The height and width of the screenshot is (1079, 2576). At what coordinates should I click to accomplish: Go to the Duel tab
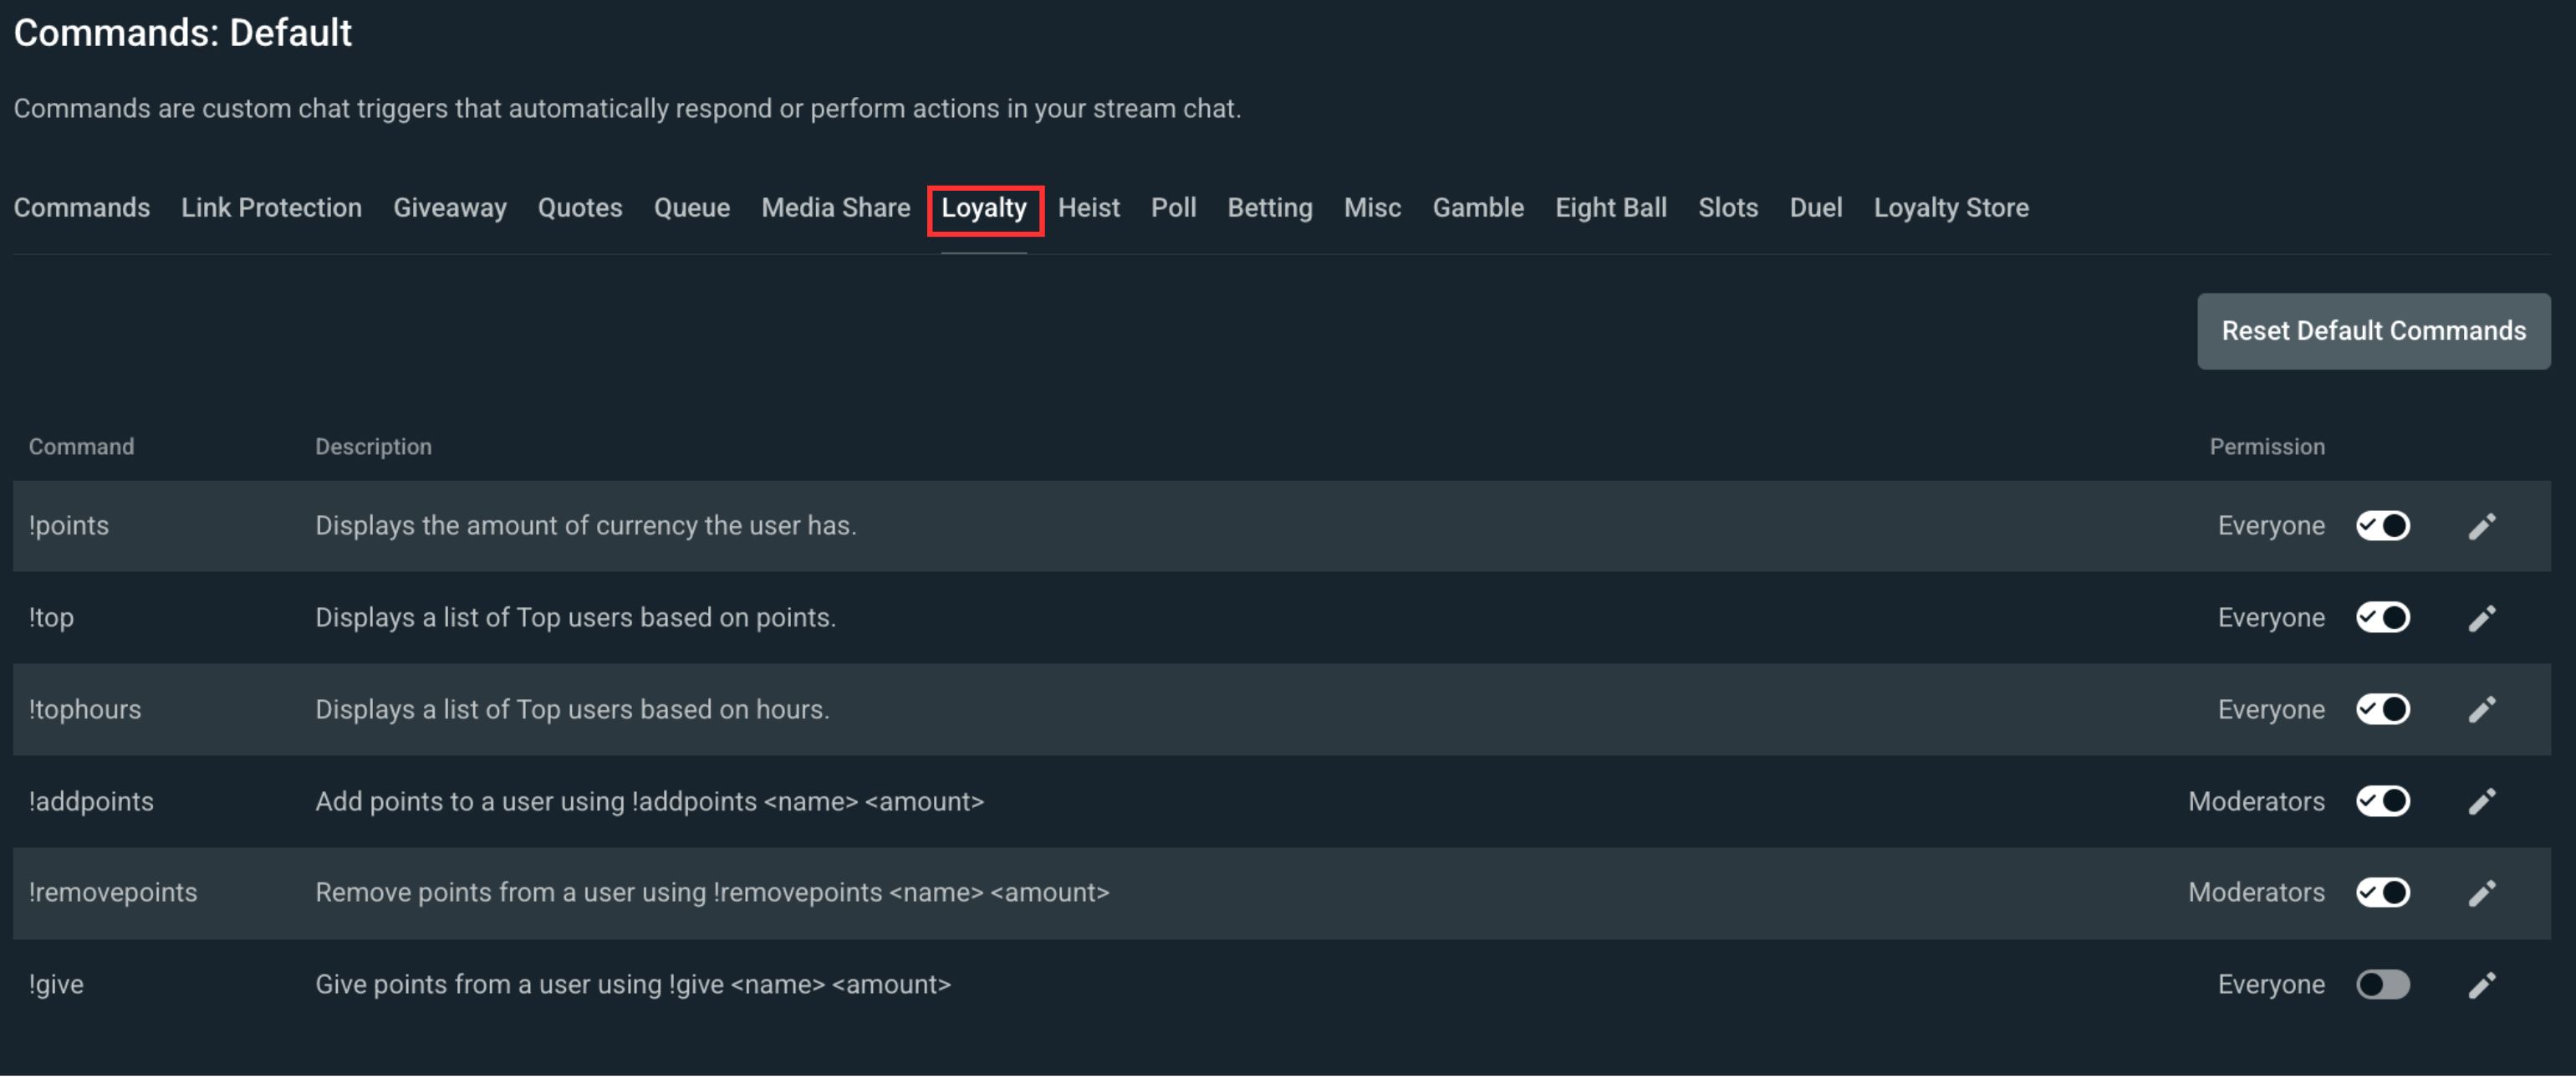pyautogui.click(x=1816, y=208)
